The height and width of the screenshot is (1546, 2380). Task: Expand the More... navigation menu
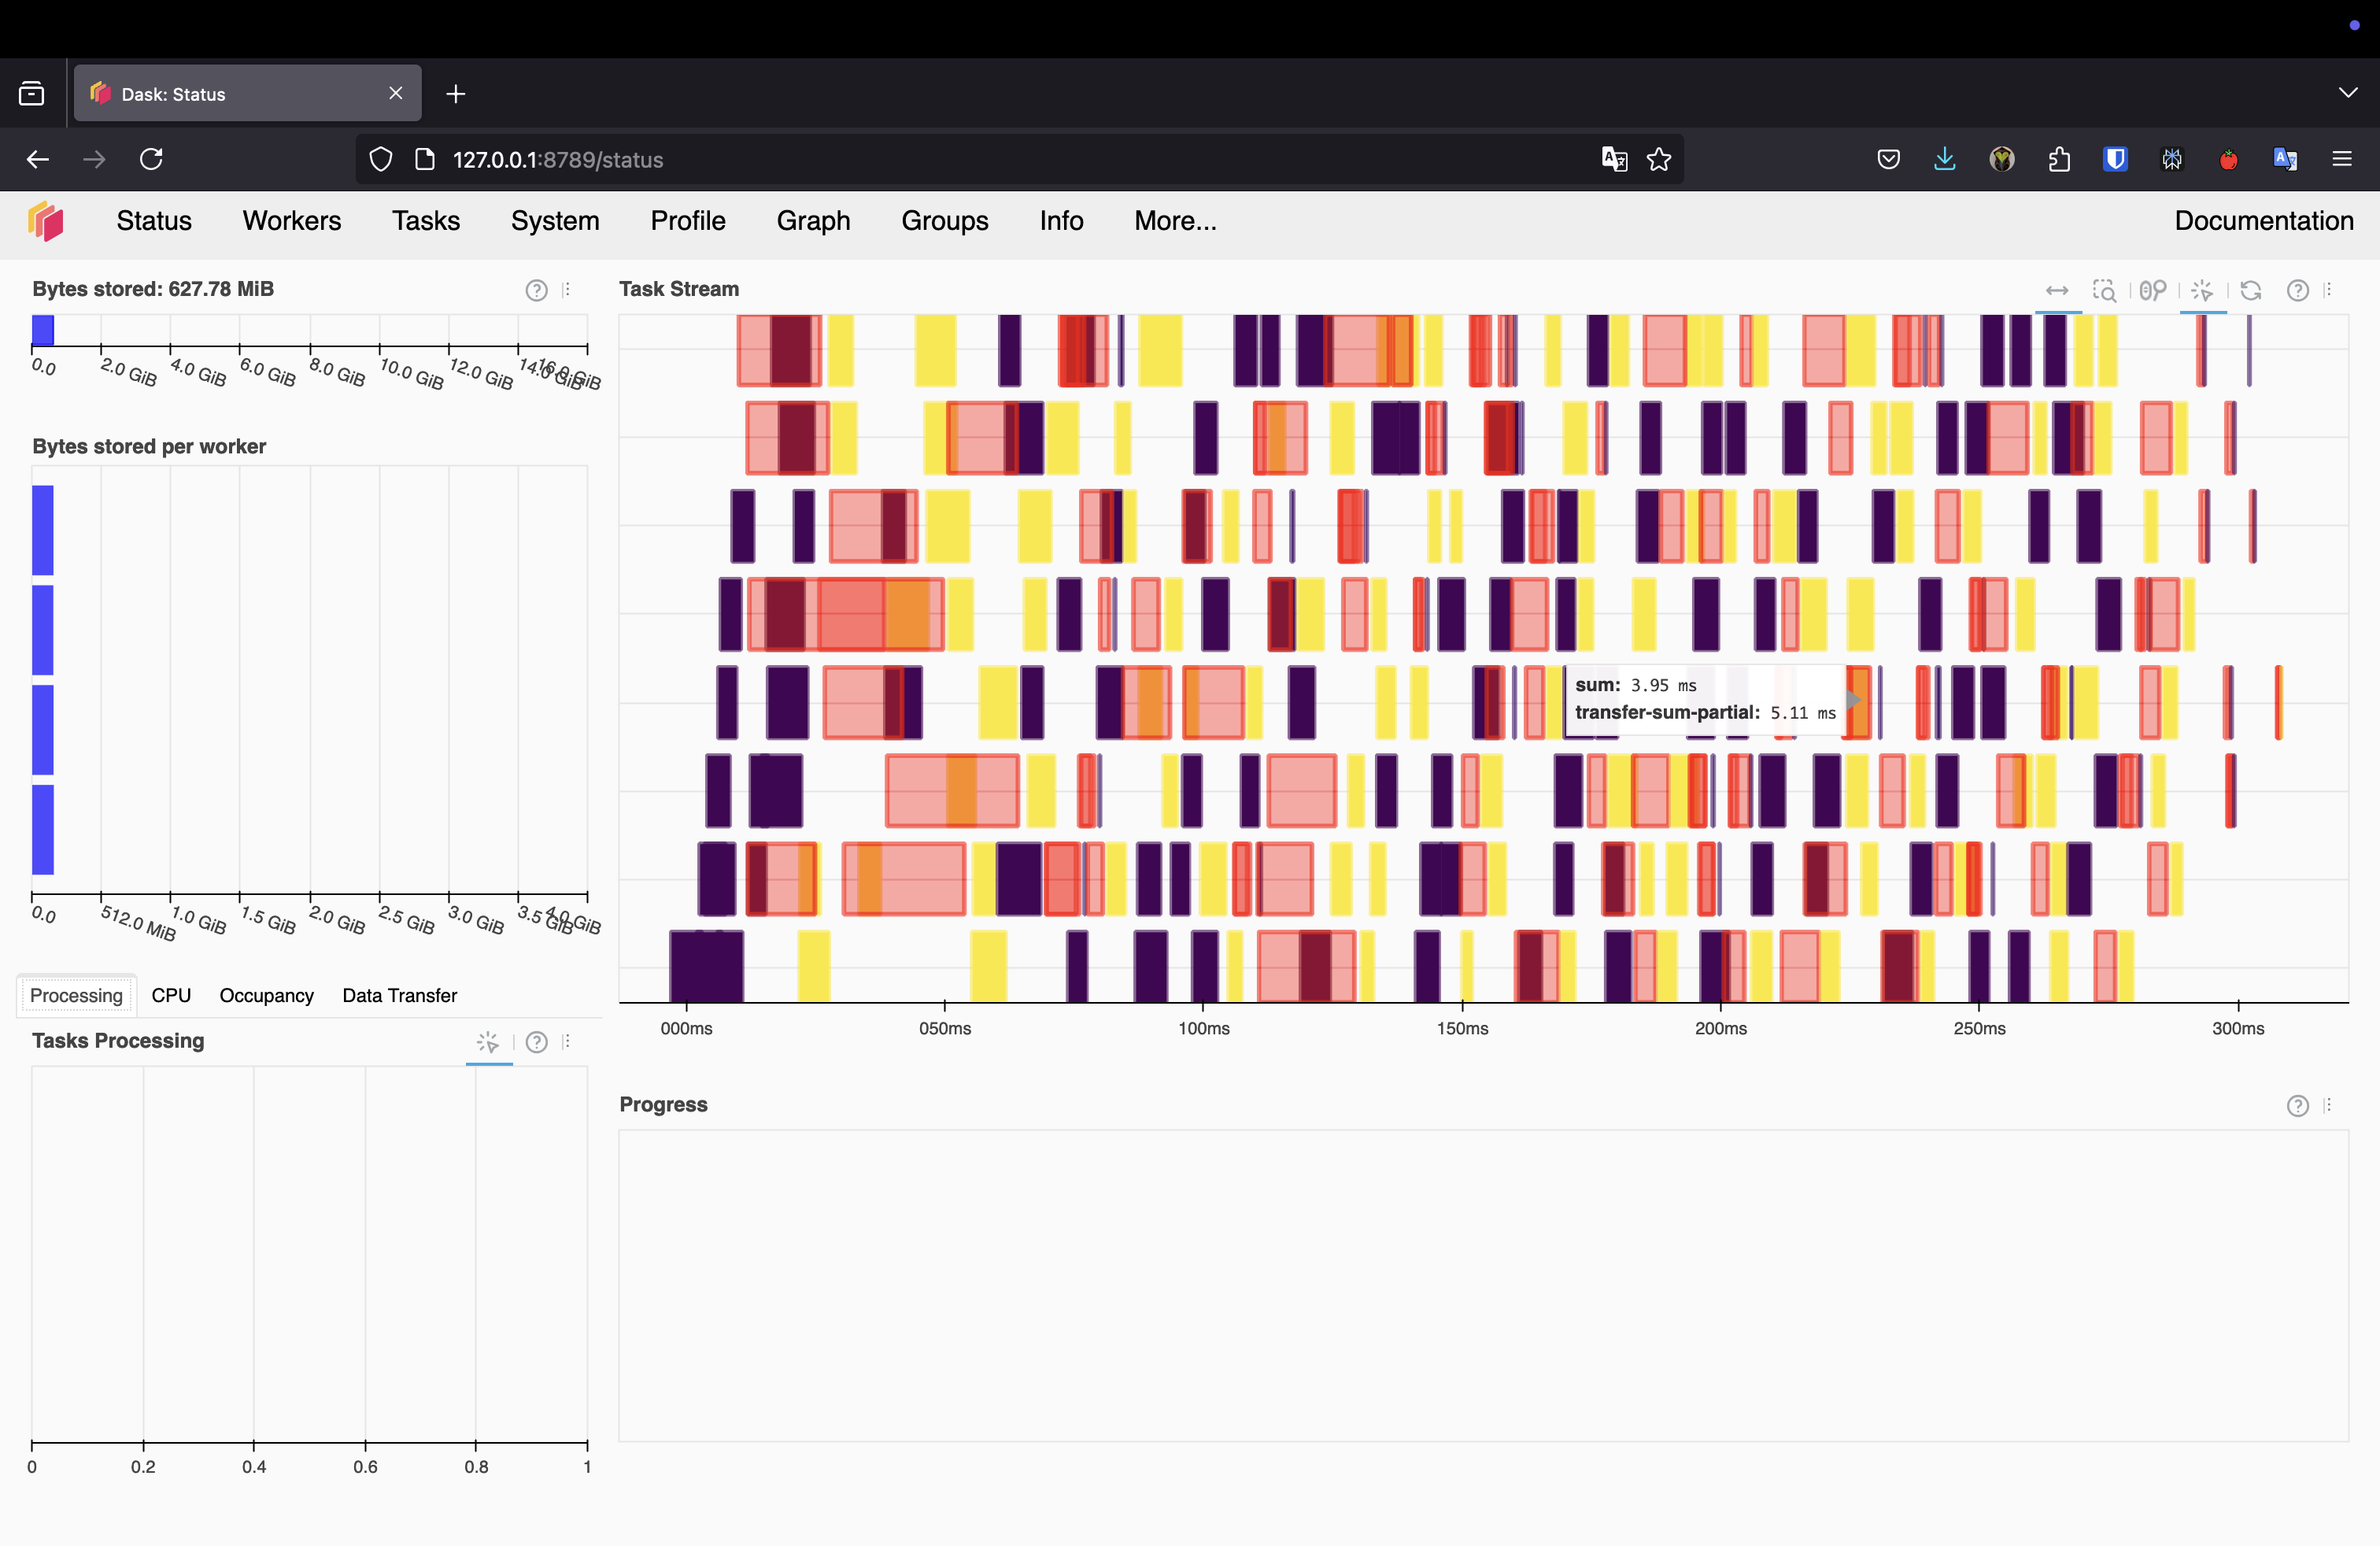pyautogui.click(x=1174, y=221)
